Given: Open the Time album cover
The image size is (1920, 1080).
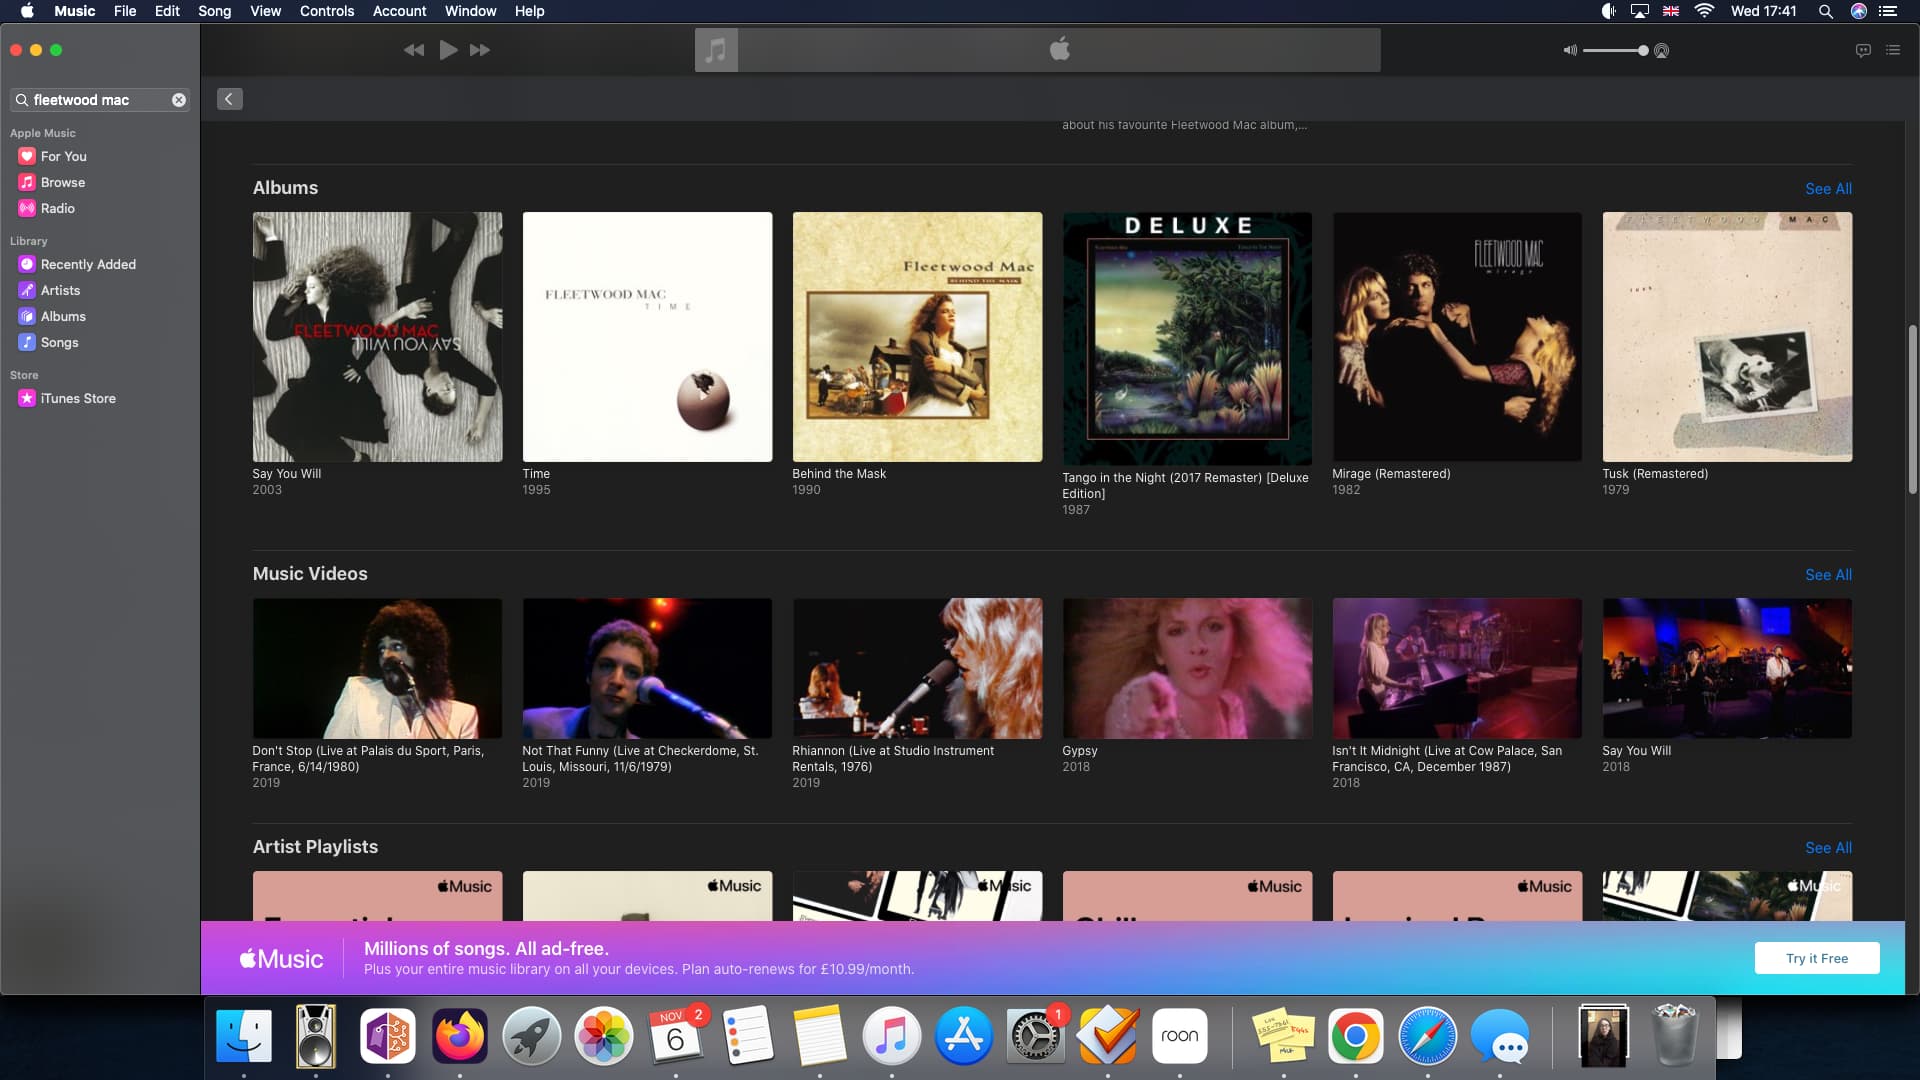Looking at the screenshot, I should pyautogui.click(x=647, y=337).
